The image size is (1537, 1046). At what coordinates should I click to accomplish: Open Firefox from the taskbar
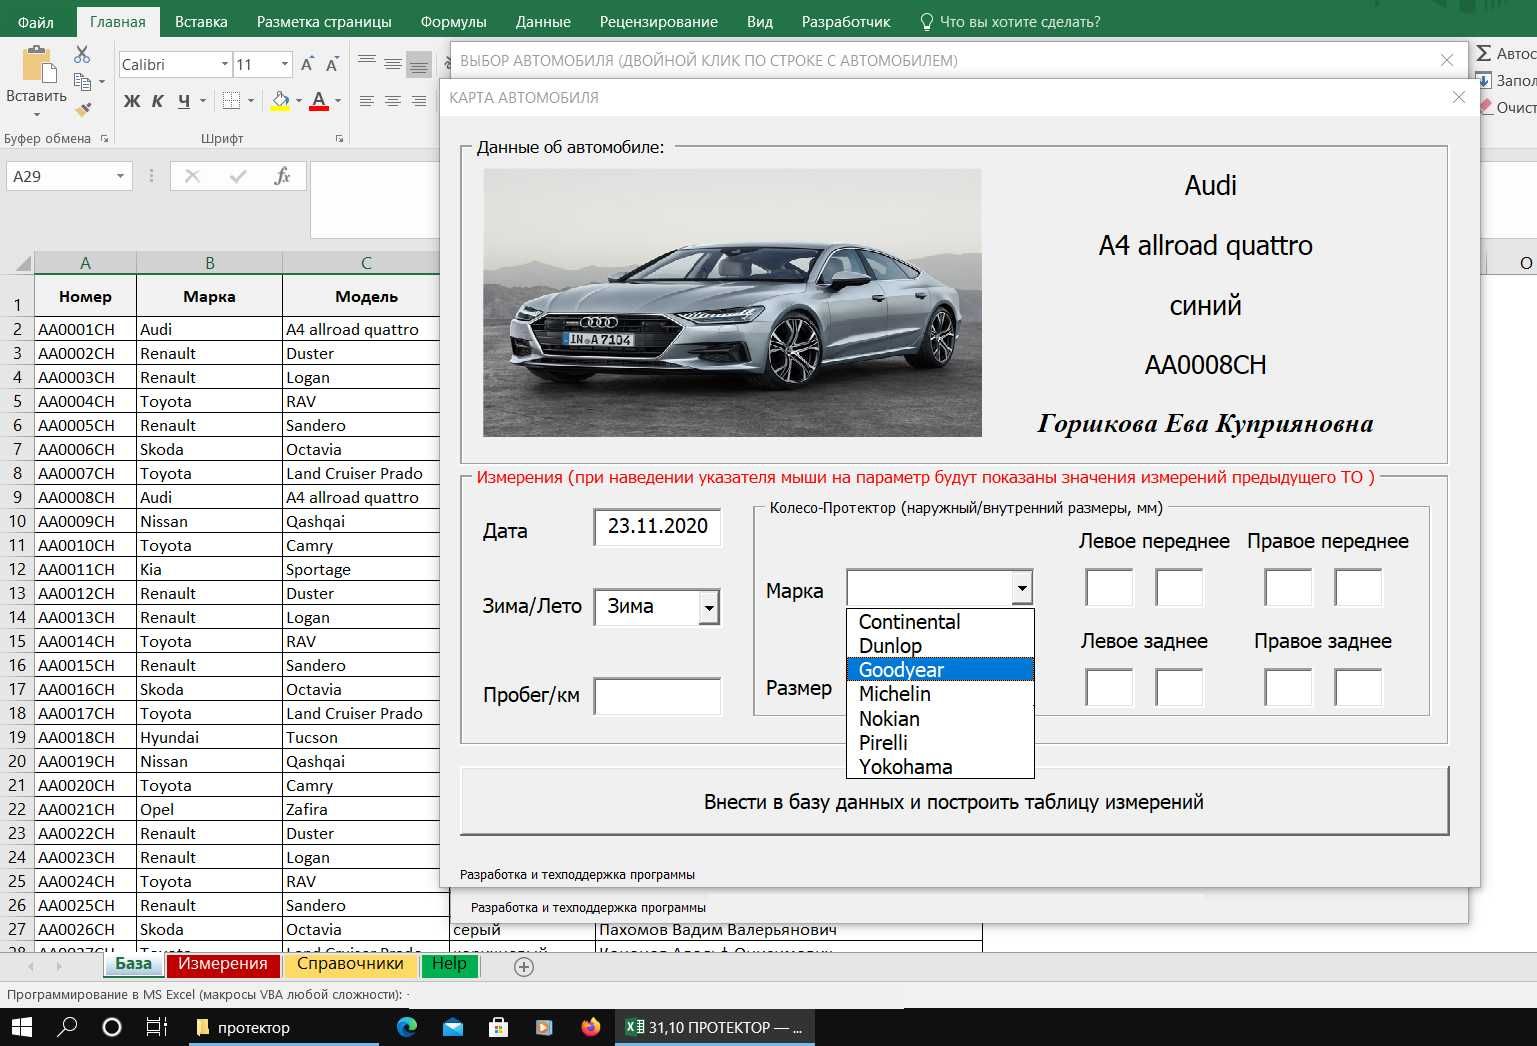(x=590, y=1027)
